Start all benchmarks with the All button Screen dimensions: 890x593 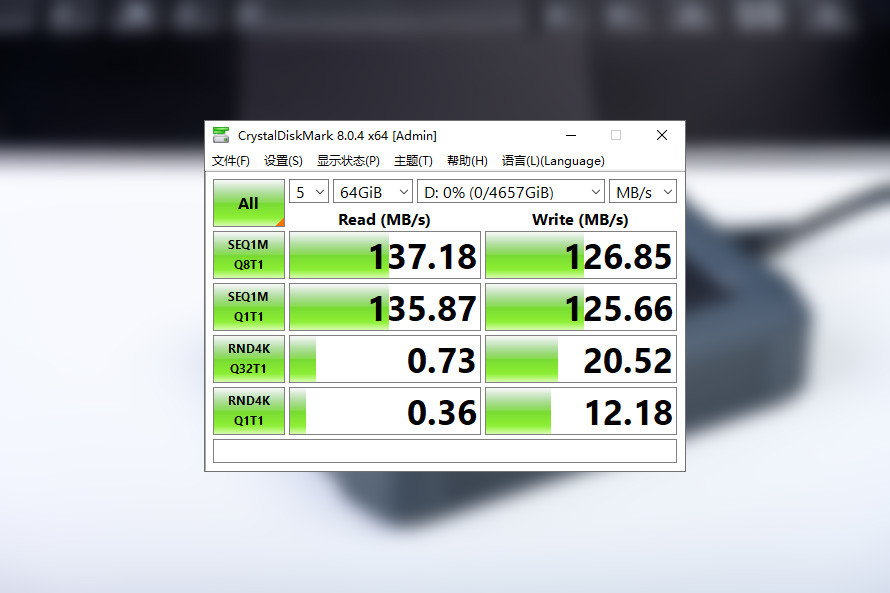(x=249, y=203)
